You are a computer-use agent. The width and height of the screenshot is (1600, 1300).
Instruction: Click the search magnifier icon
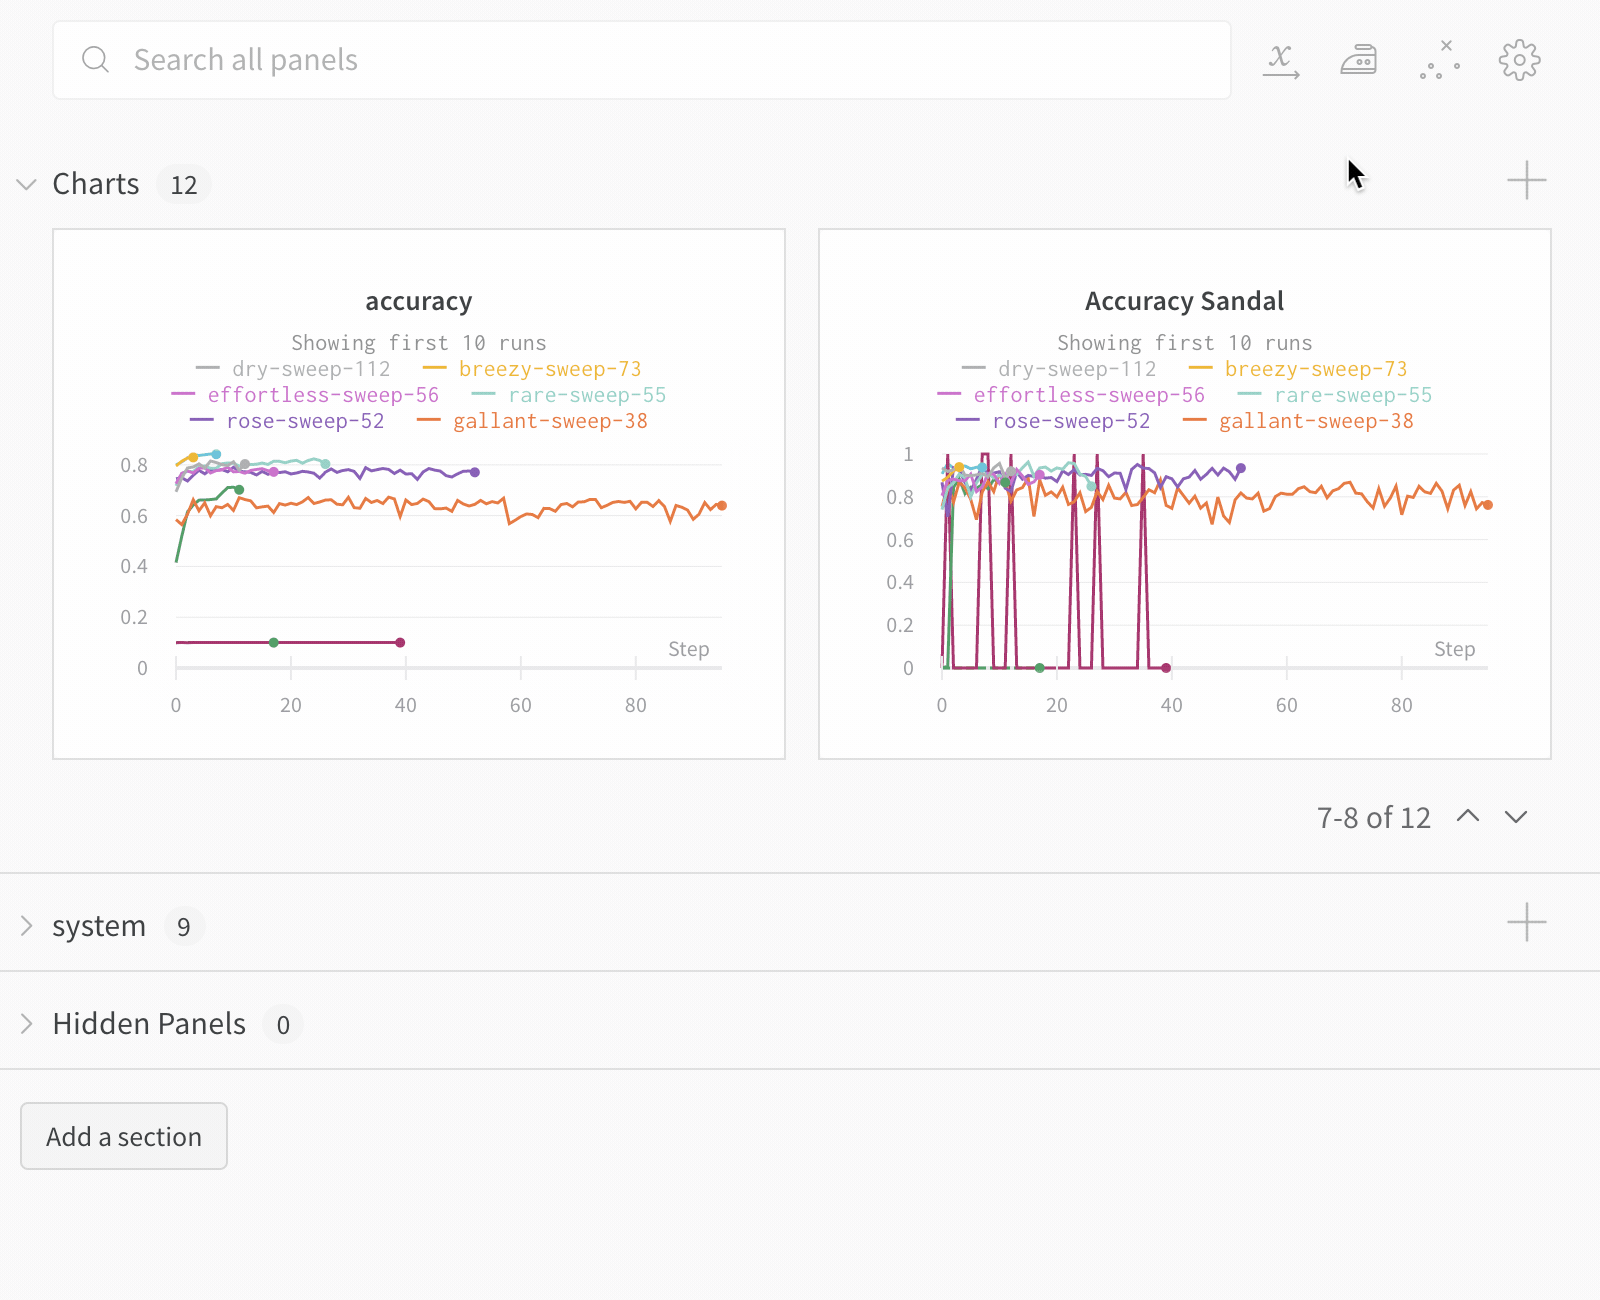[96, 60]
